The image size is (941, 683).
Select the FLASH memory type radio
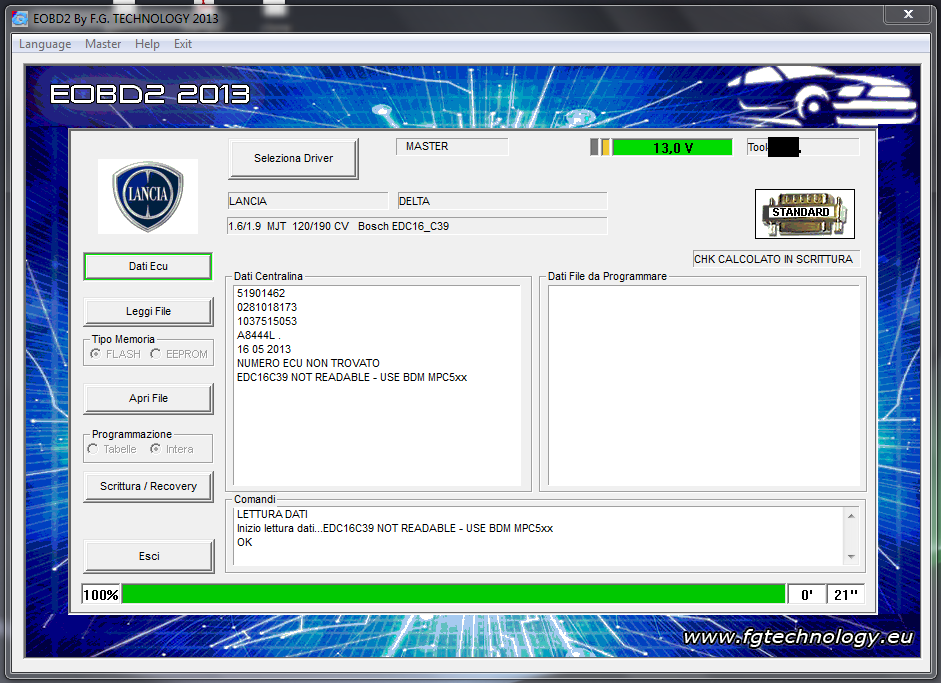point(116,354)
